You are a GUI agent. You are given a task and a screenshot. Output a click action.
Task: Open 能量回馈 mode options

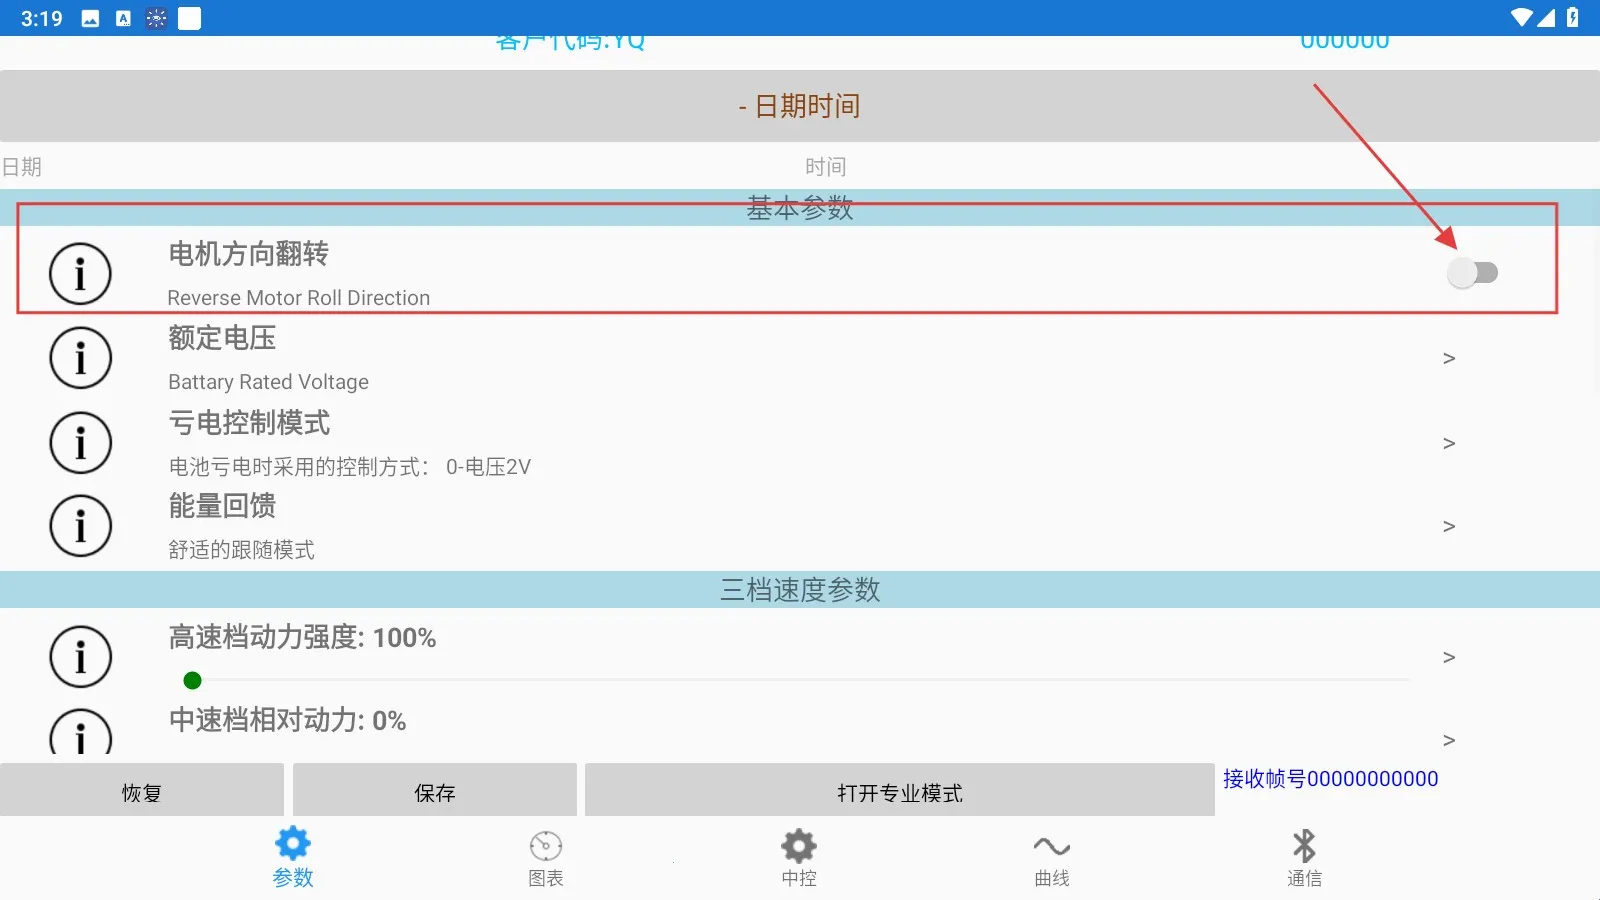1449,526
